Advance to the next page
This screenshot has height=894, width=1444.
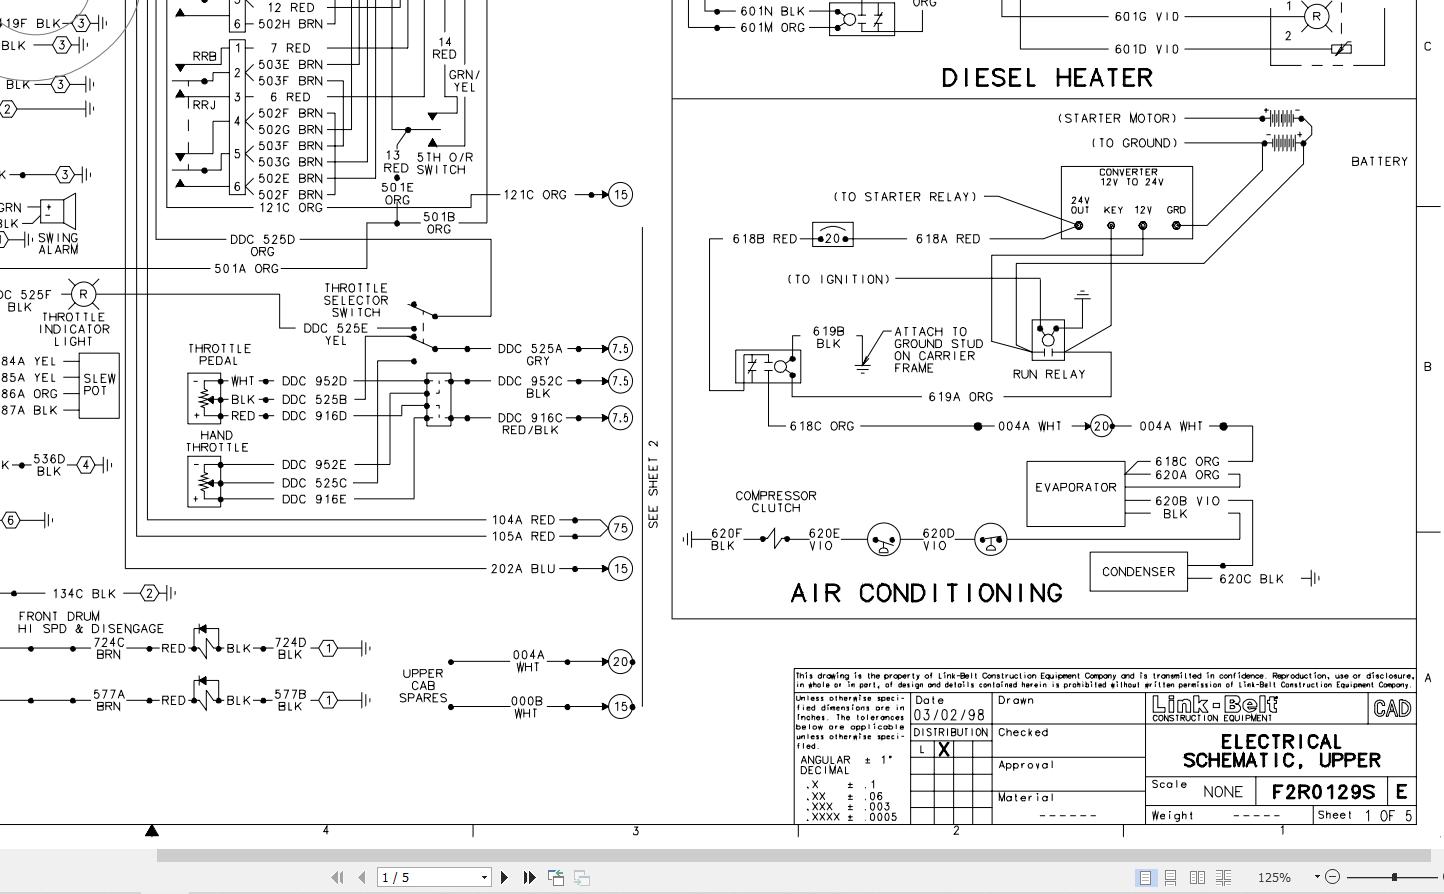pos(504,877)
